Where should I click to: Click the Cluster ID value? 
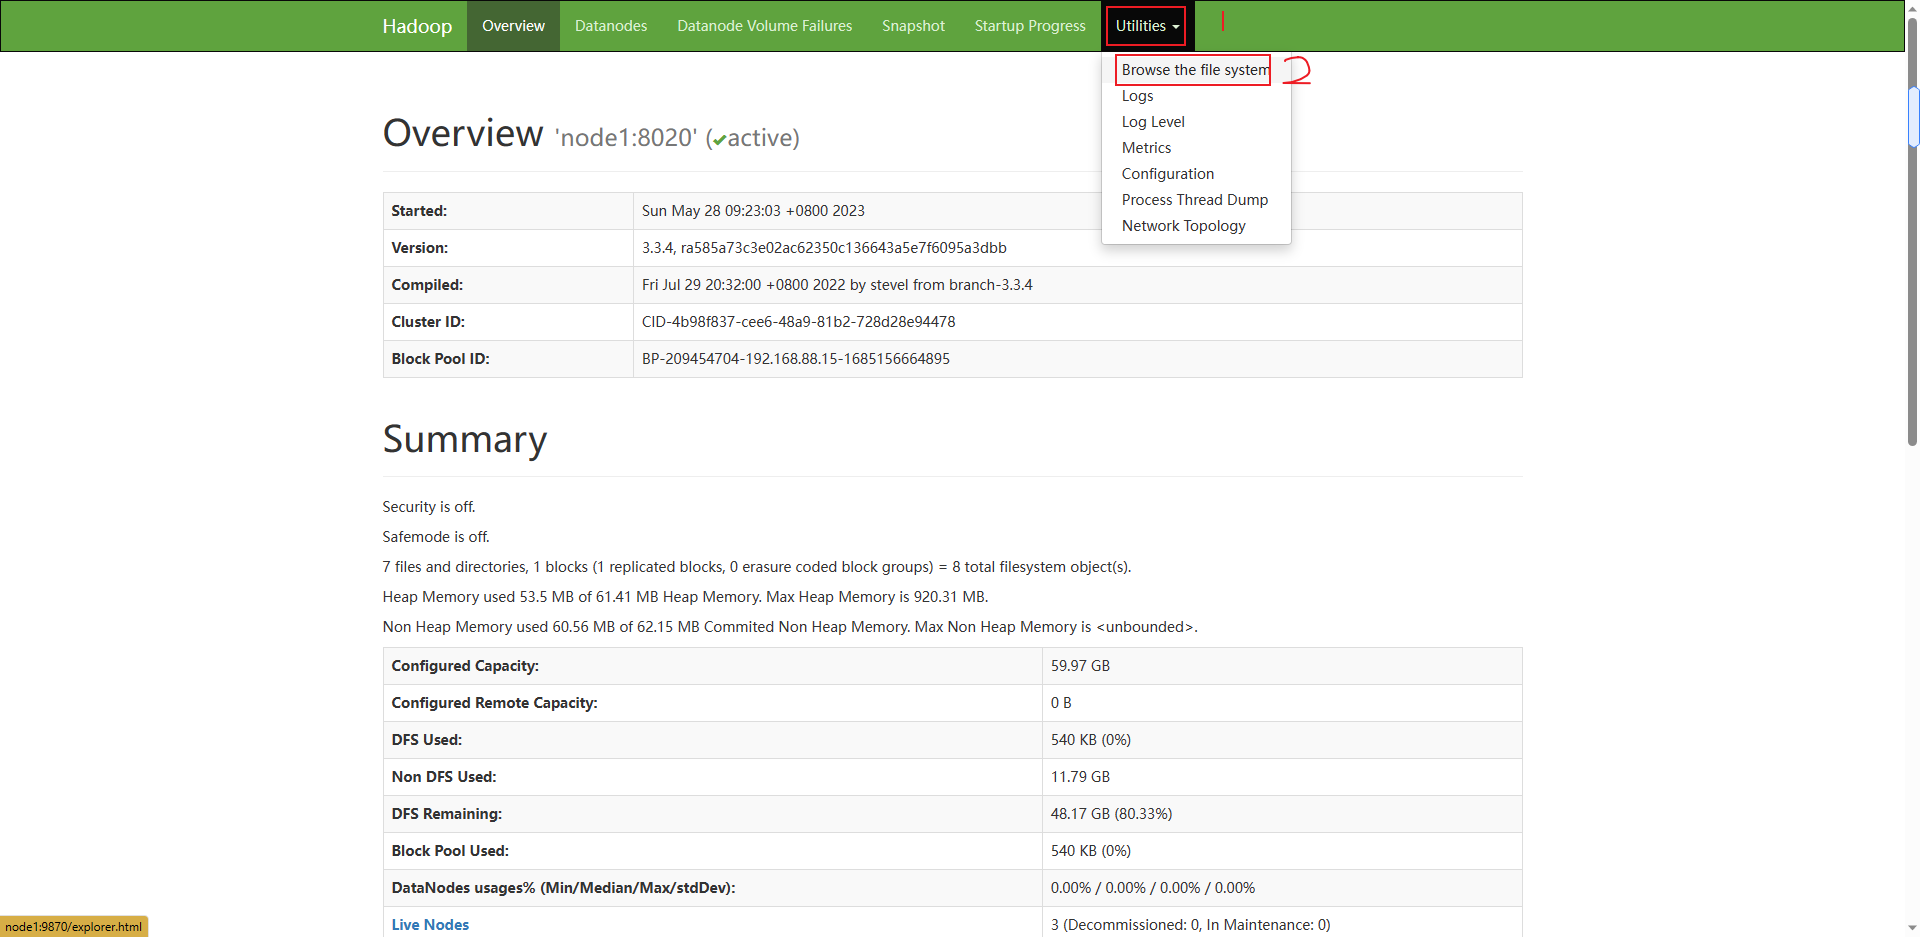798,322
